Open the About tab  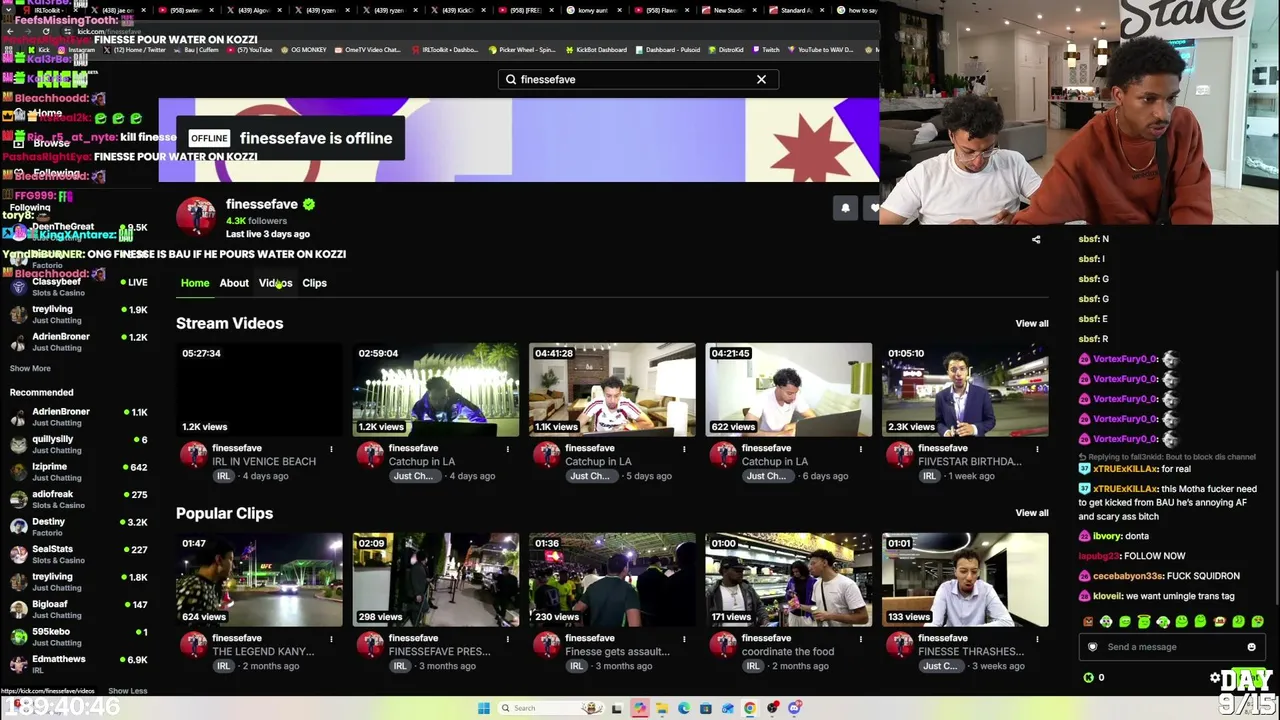234,283
